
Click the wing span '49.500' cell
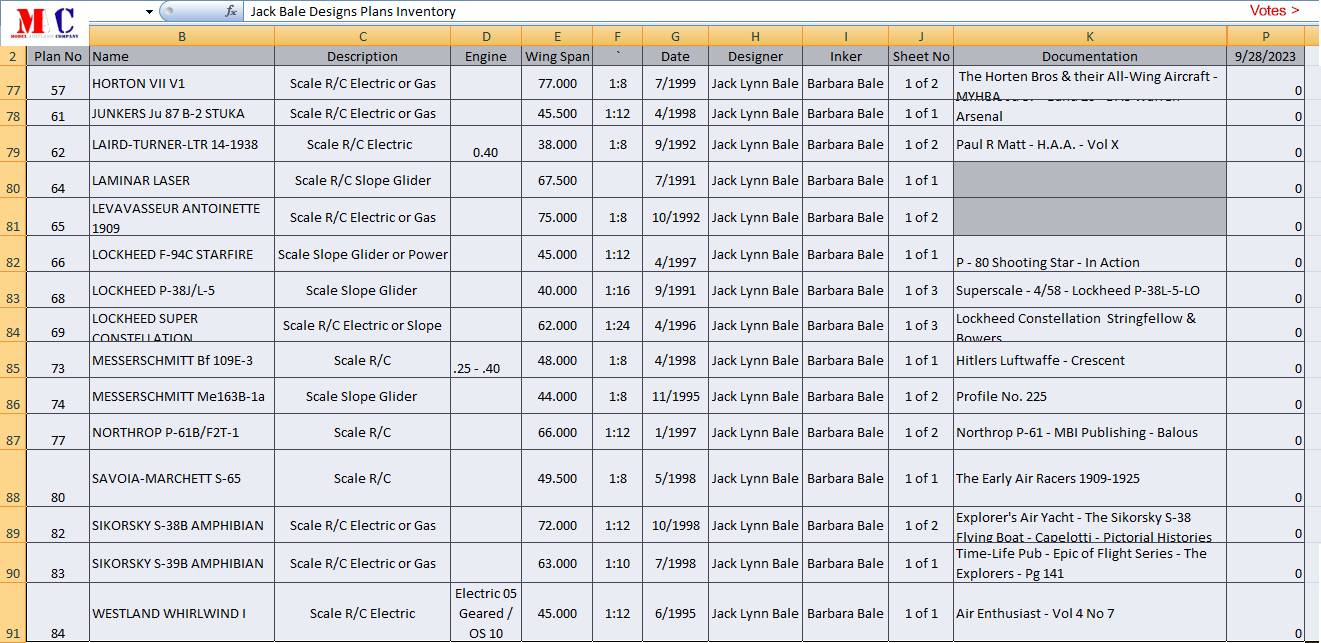tap(557, 478)
